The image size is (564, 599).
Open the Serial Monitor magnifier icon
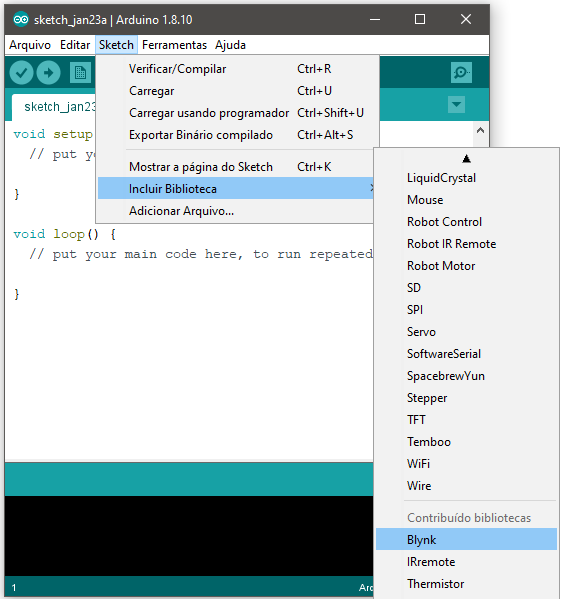(x=461, y=73)
